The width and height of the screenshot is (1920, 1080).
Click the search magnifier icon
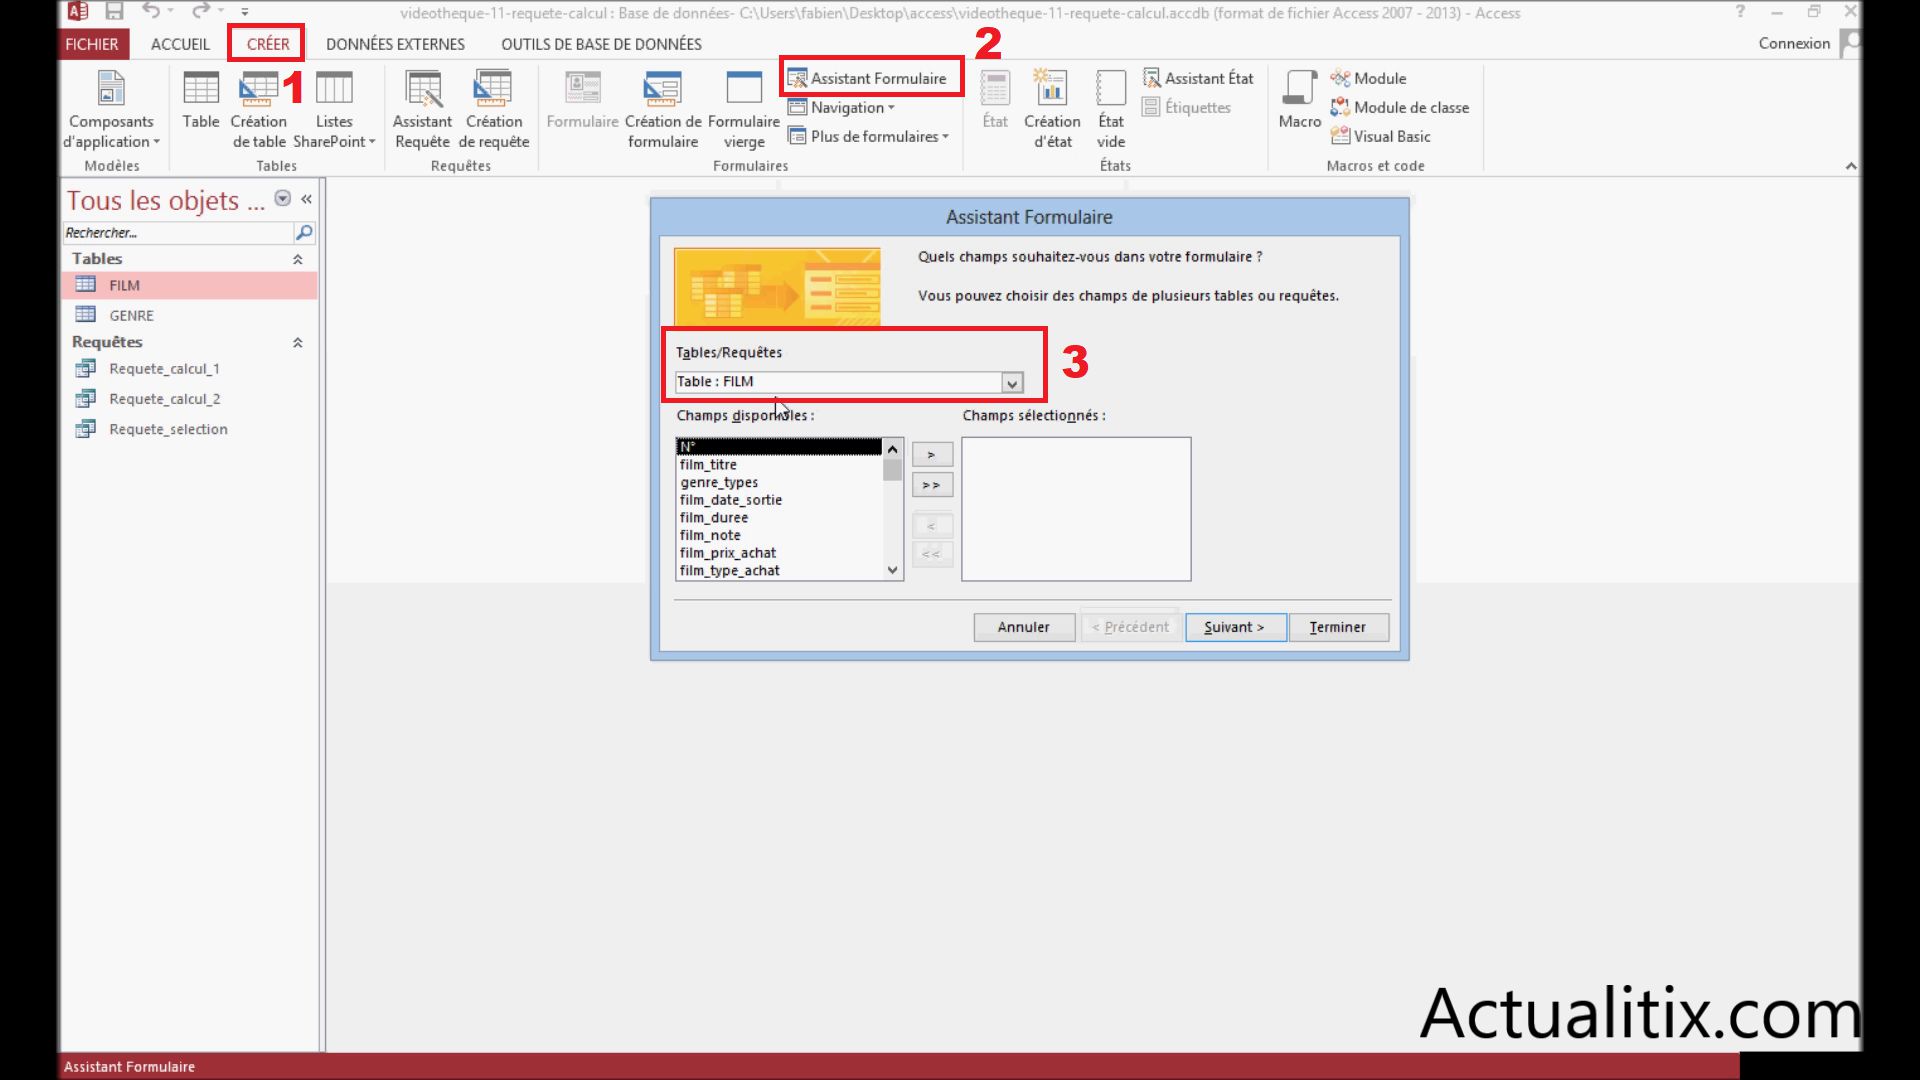tap(304, 233)
